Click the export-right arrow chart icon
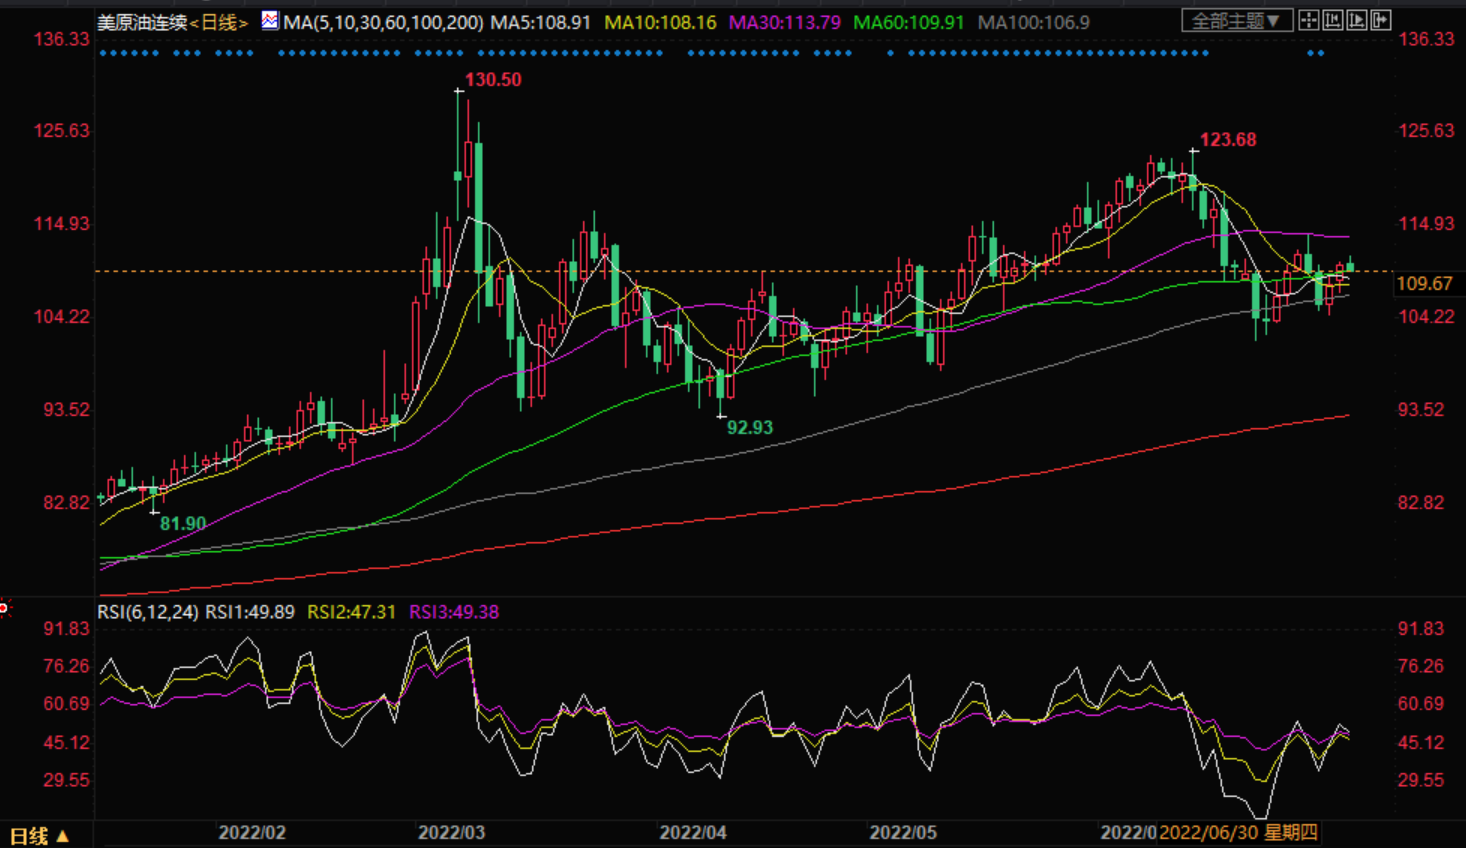 (1381, 20)
